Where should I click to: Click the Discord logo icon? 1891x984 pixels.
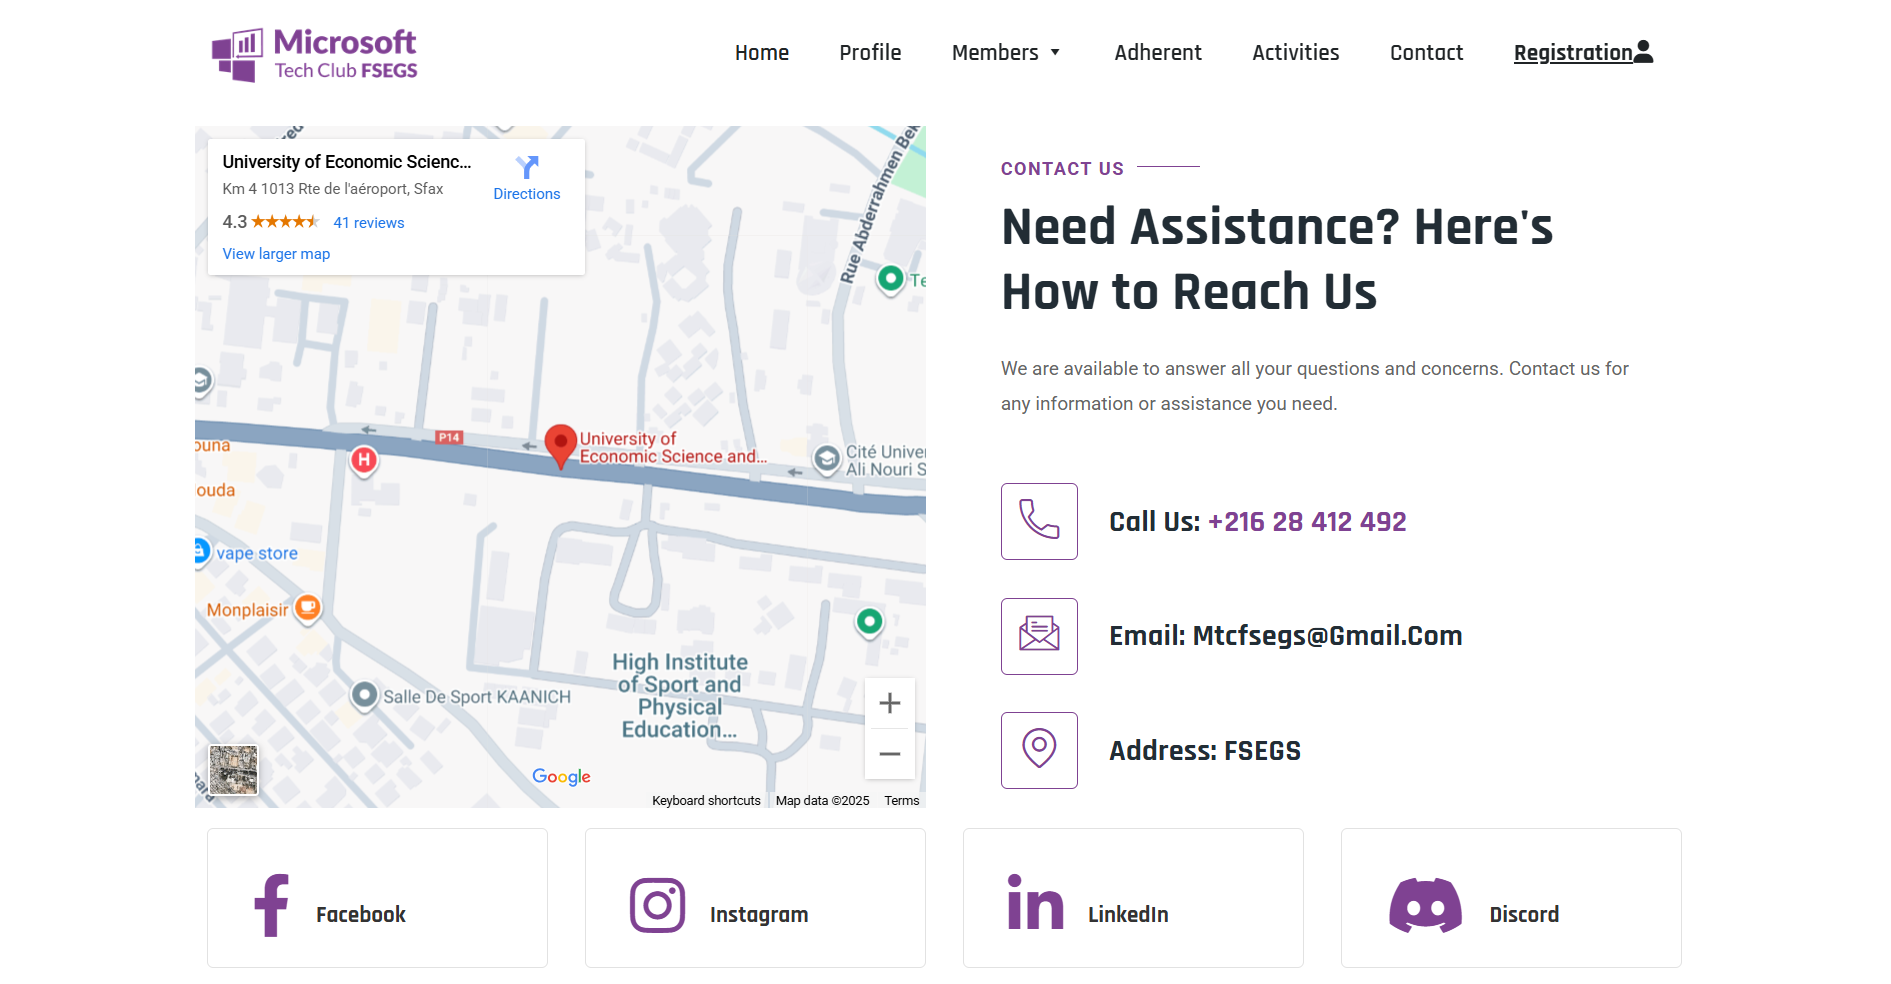click(1425, 906)
